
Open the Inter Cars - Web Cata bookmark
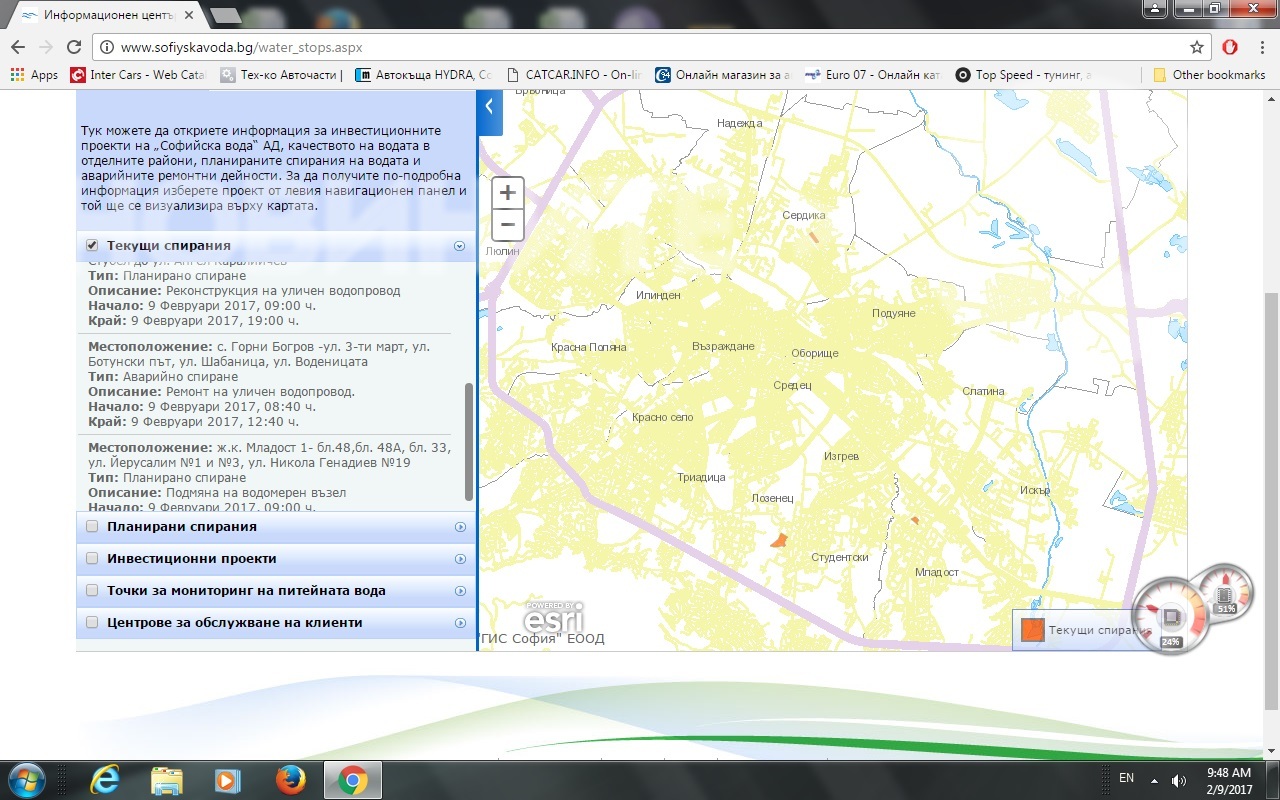tap(137, 75)
